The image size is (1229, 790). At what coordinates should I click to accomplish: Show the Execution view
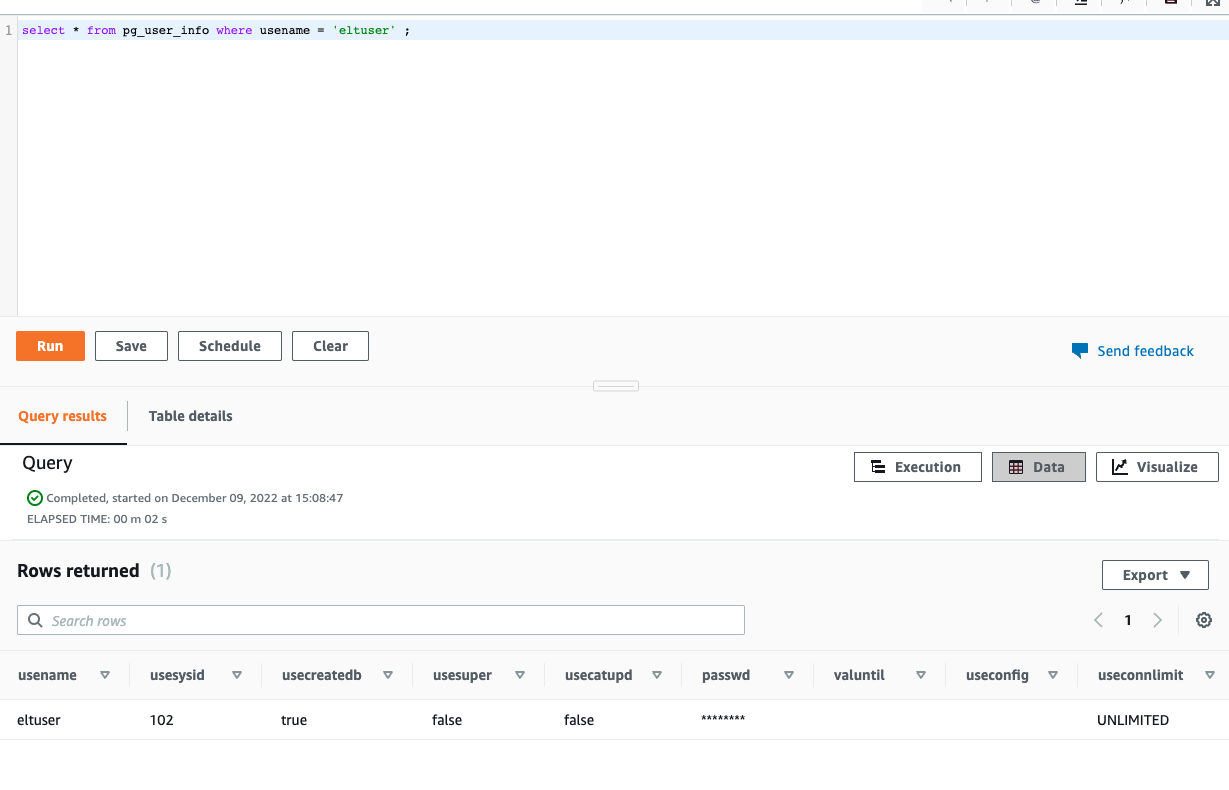917,467
